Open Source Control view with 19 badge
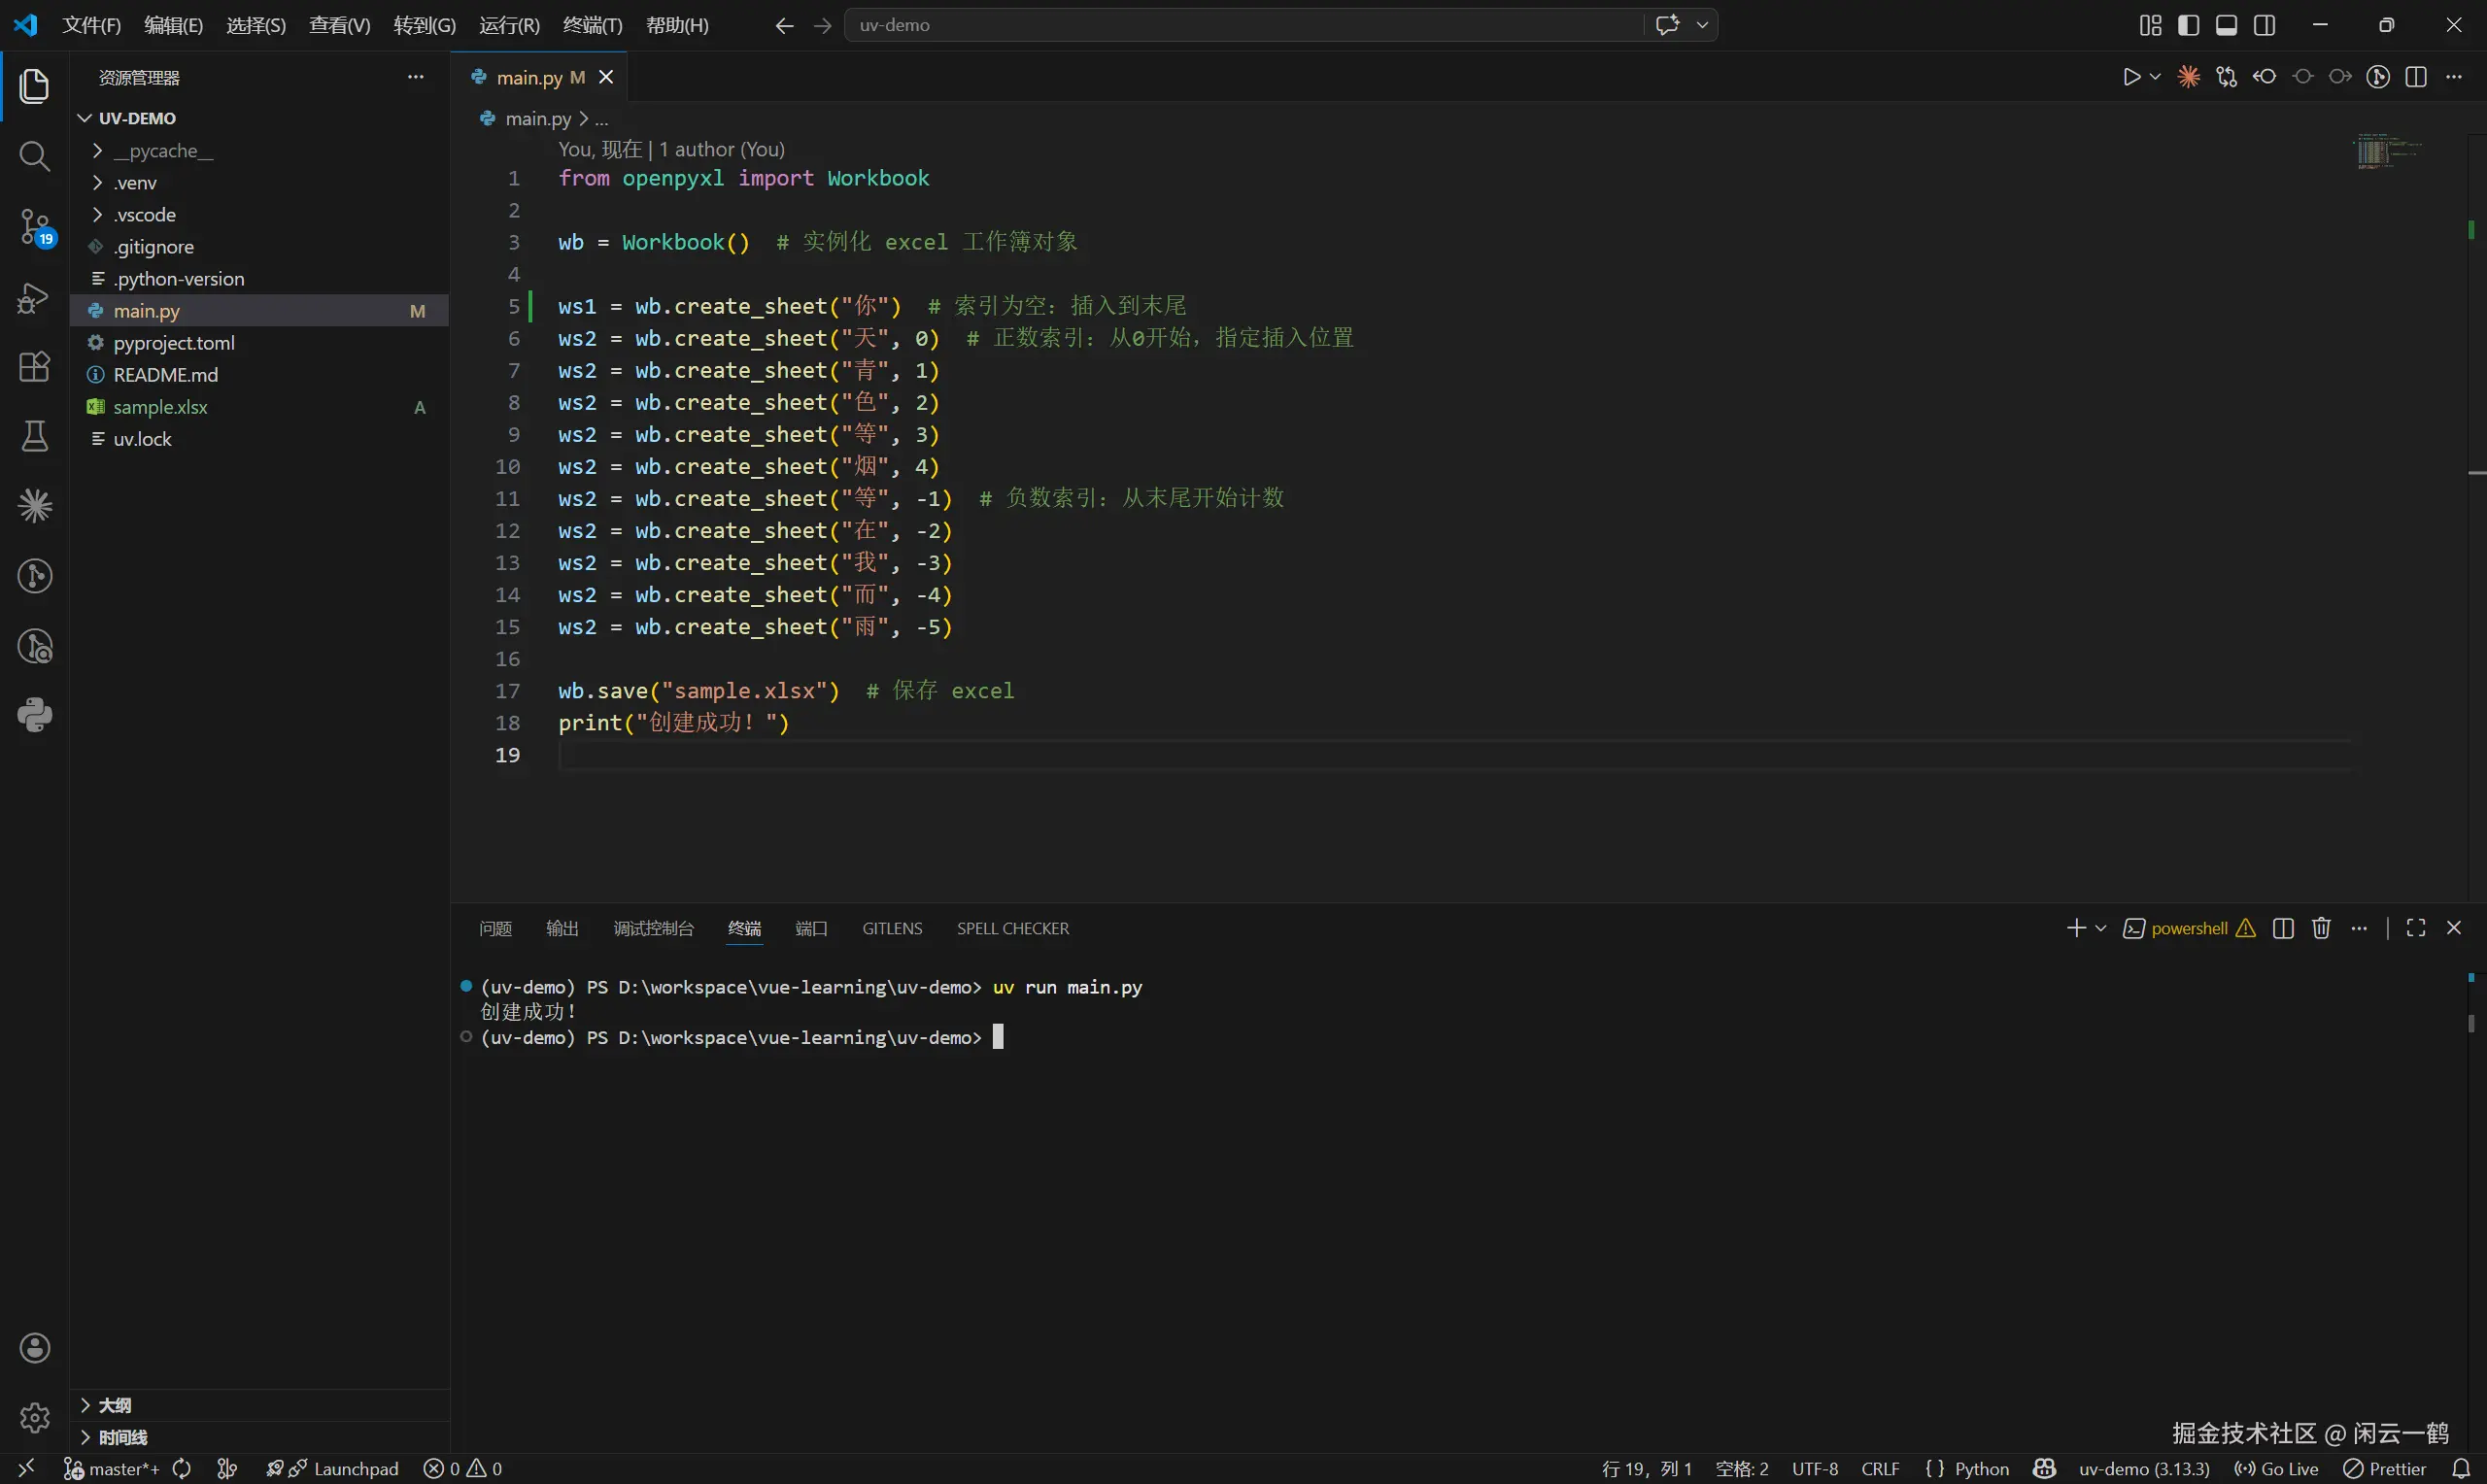 point(34,227)
